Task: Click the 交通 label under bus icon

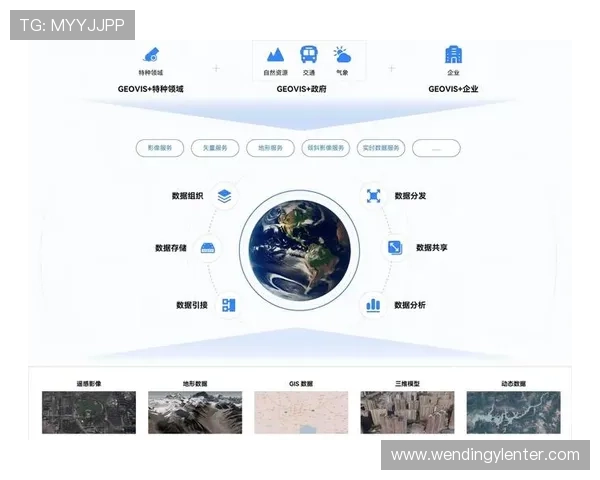Action: pos(309,72)
